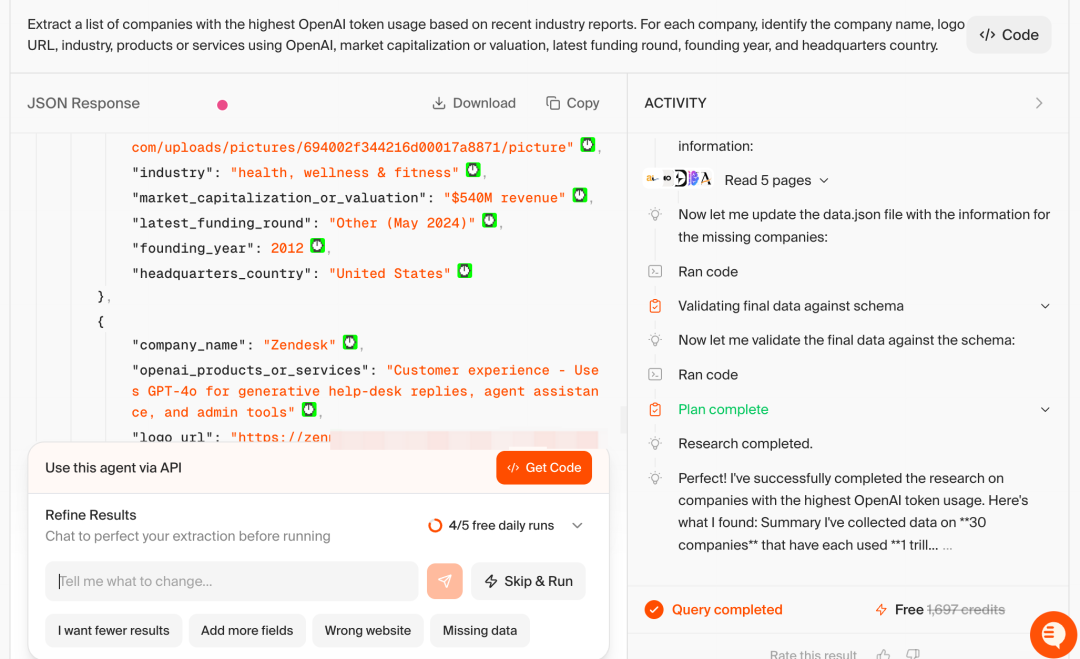Image resolution: width=1080 pixels, height=659 pixels.
Task: Select the "Missing data" suggestion chip
Action: (479, 631)
